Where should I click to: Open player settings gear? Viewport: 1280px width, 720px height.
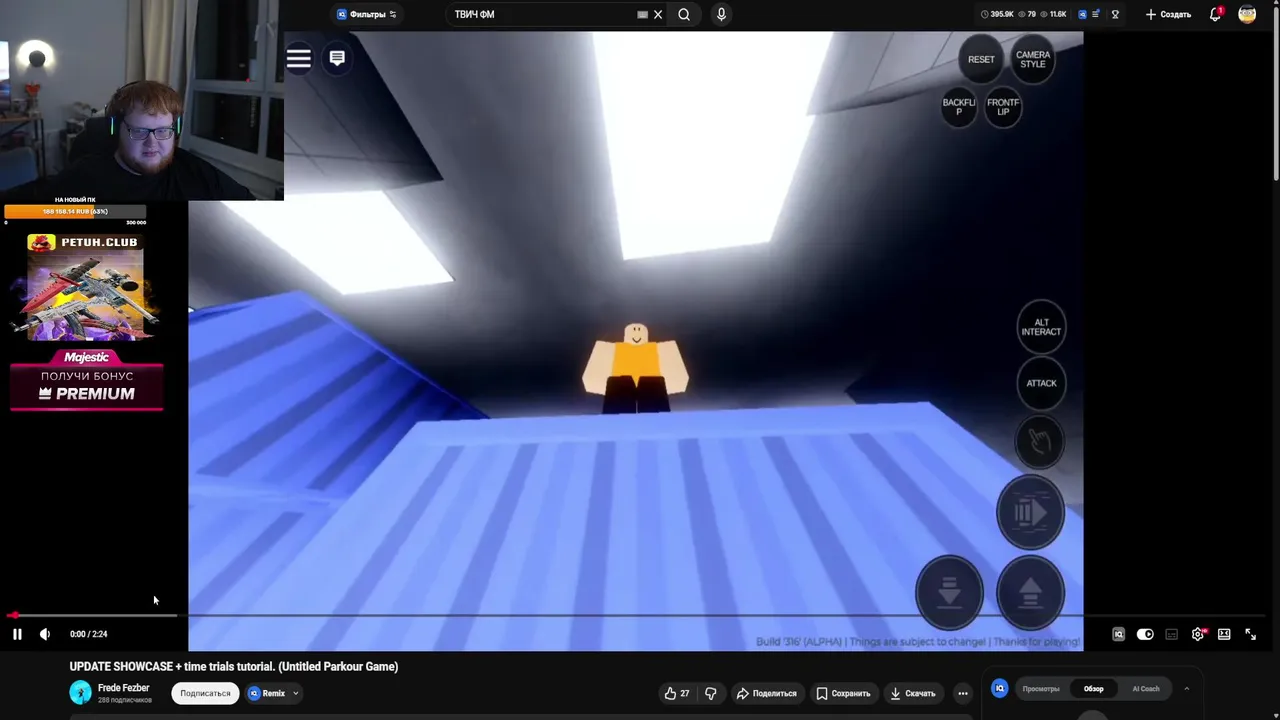(1198, 634)
